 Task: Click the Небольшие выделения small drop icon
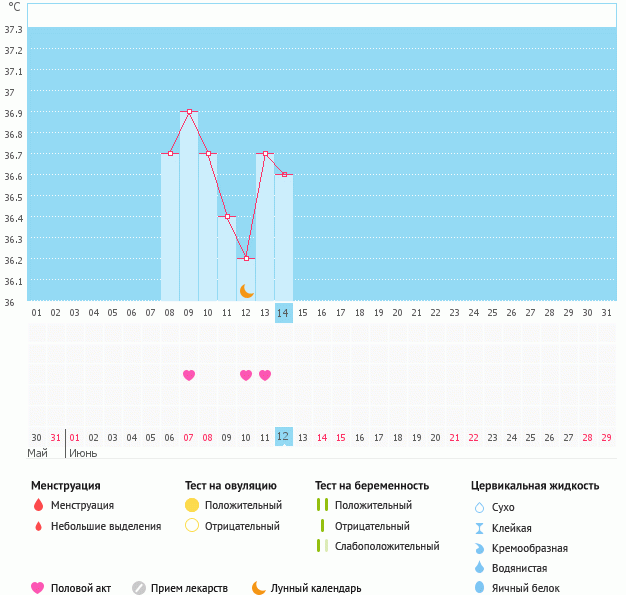(x=38, y=526)
